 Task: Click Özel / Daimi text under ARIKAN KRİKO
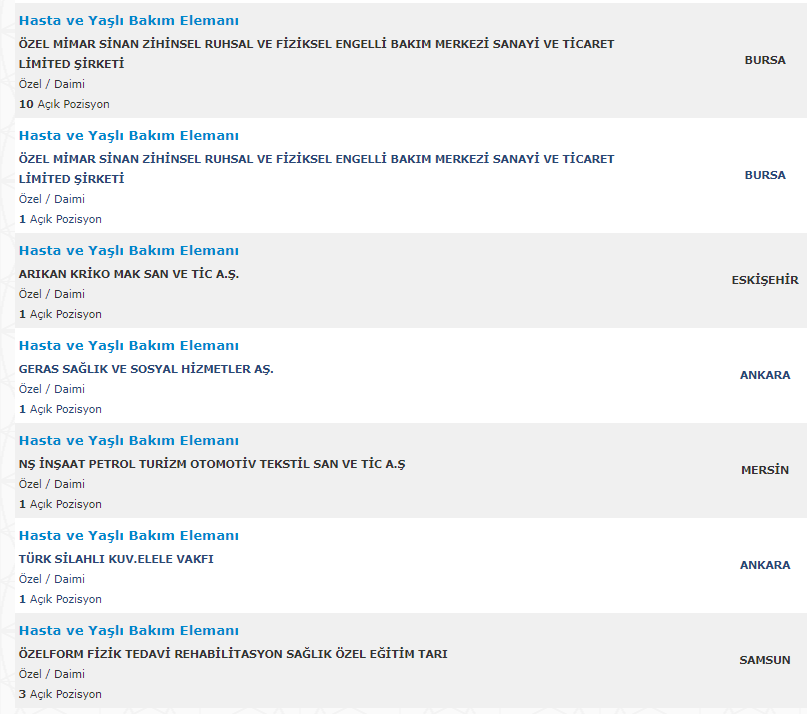52,294
